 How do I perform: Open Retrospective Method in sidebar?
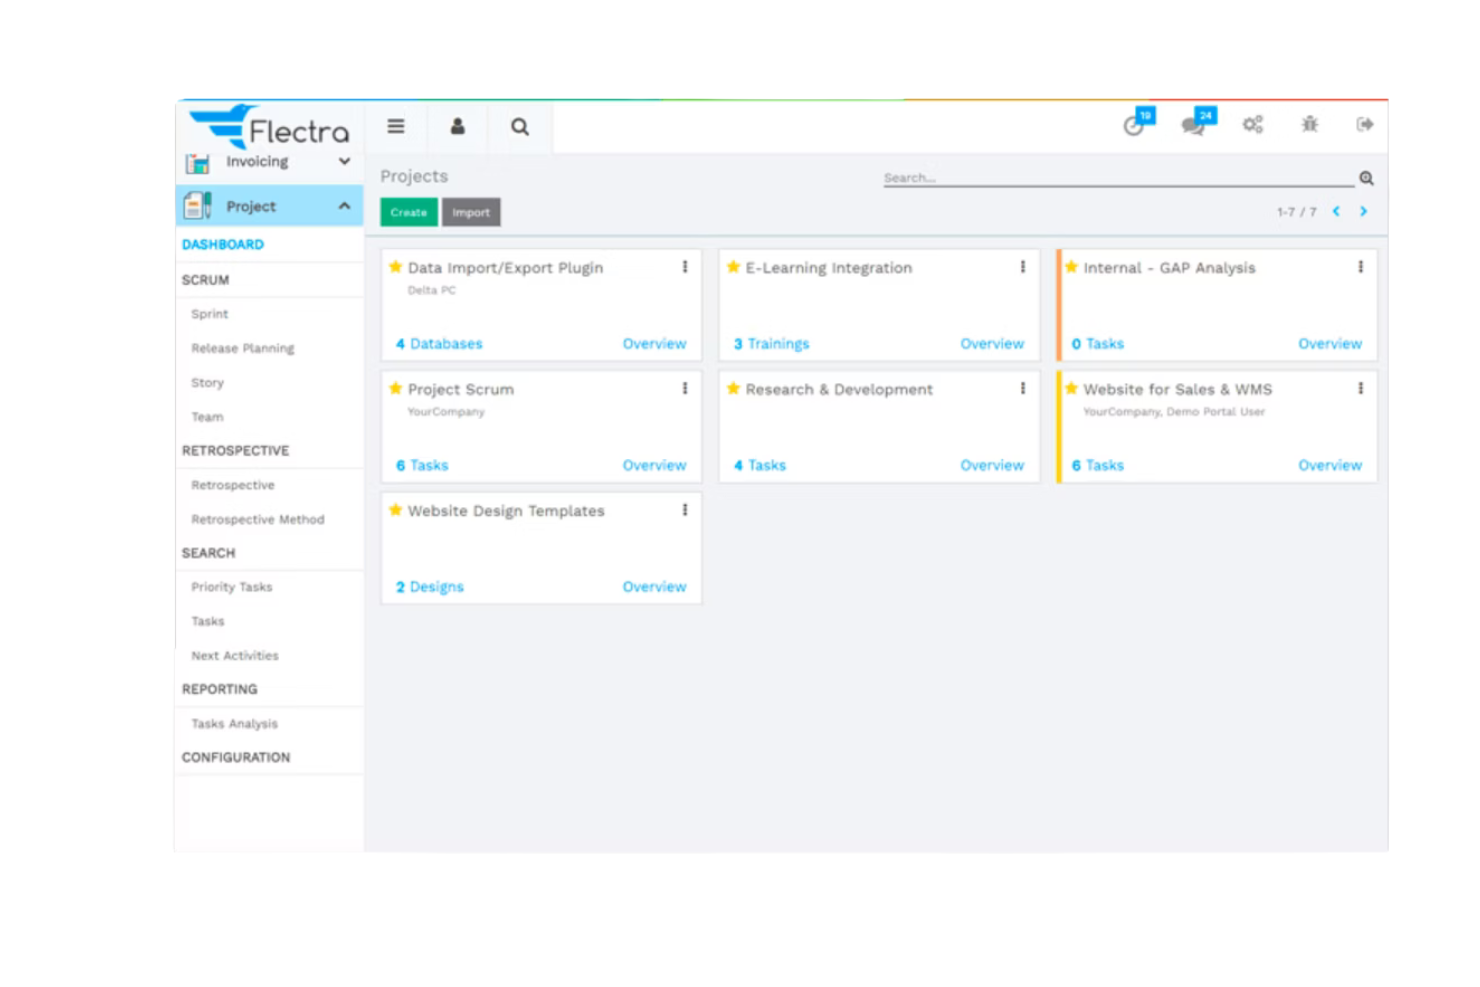pyautogui.click(x=258, y=519)
